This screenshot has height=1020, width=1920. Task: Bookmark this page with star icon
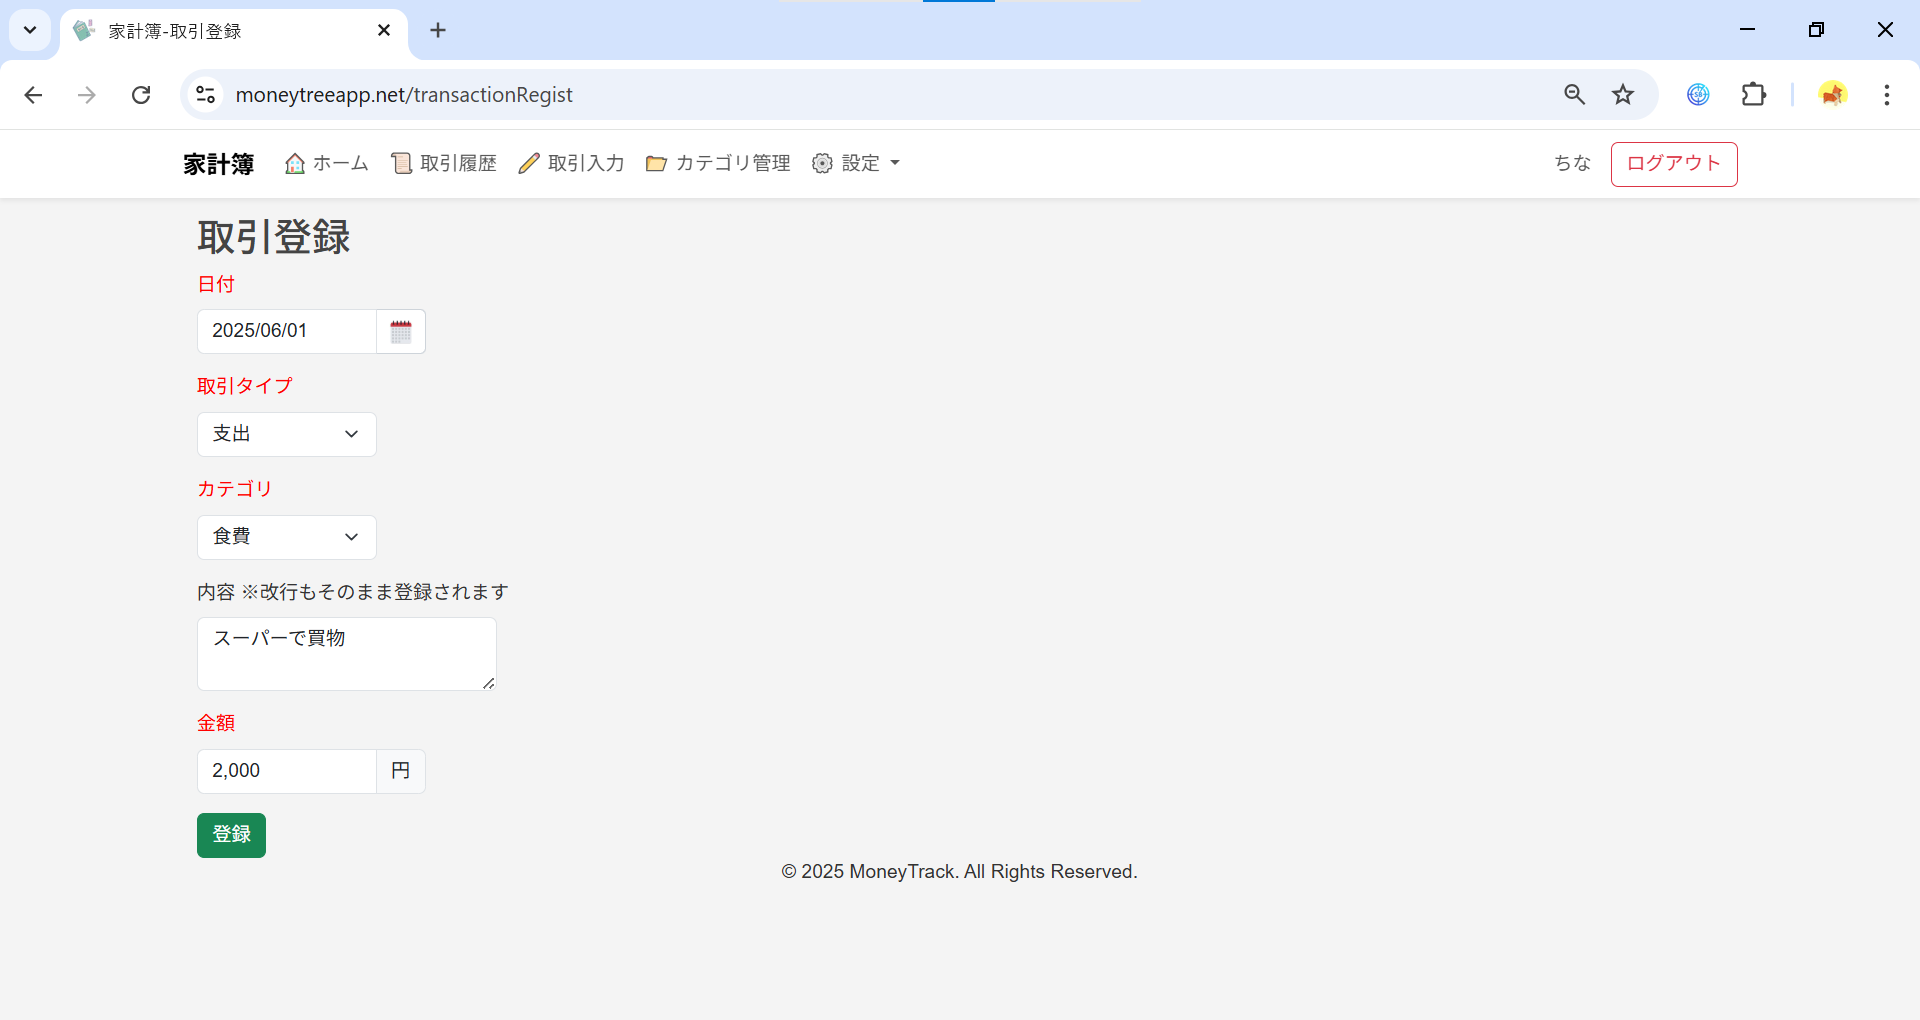(1623, 95)
